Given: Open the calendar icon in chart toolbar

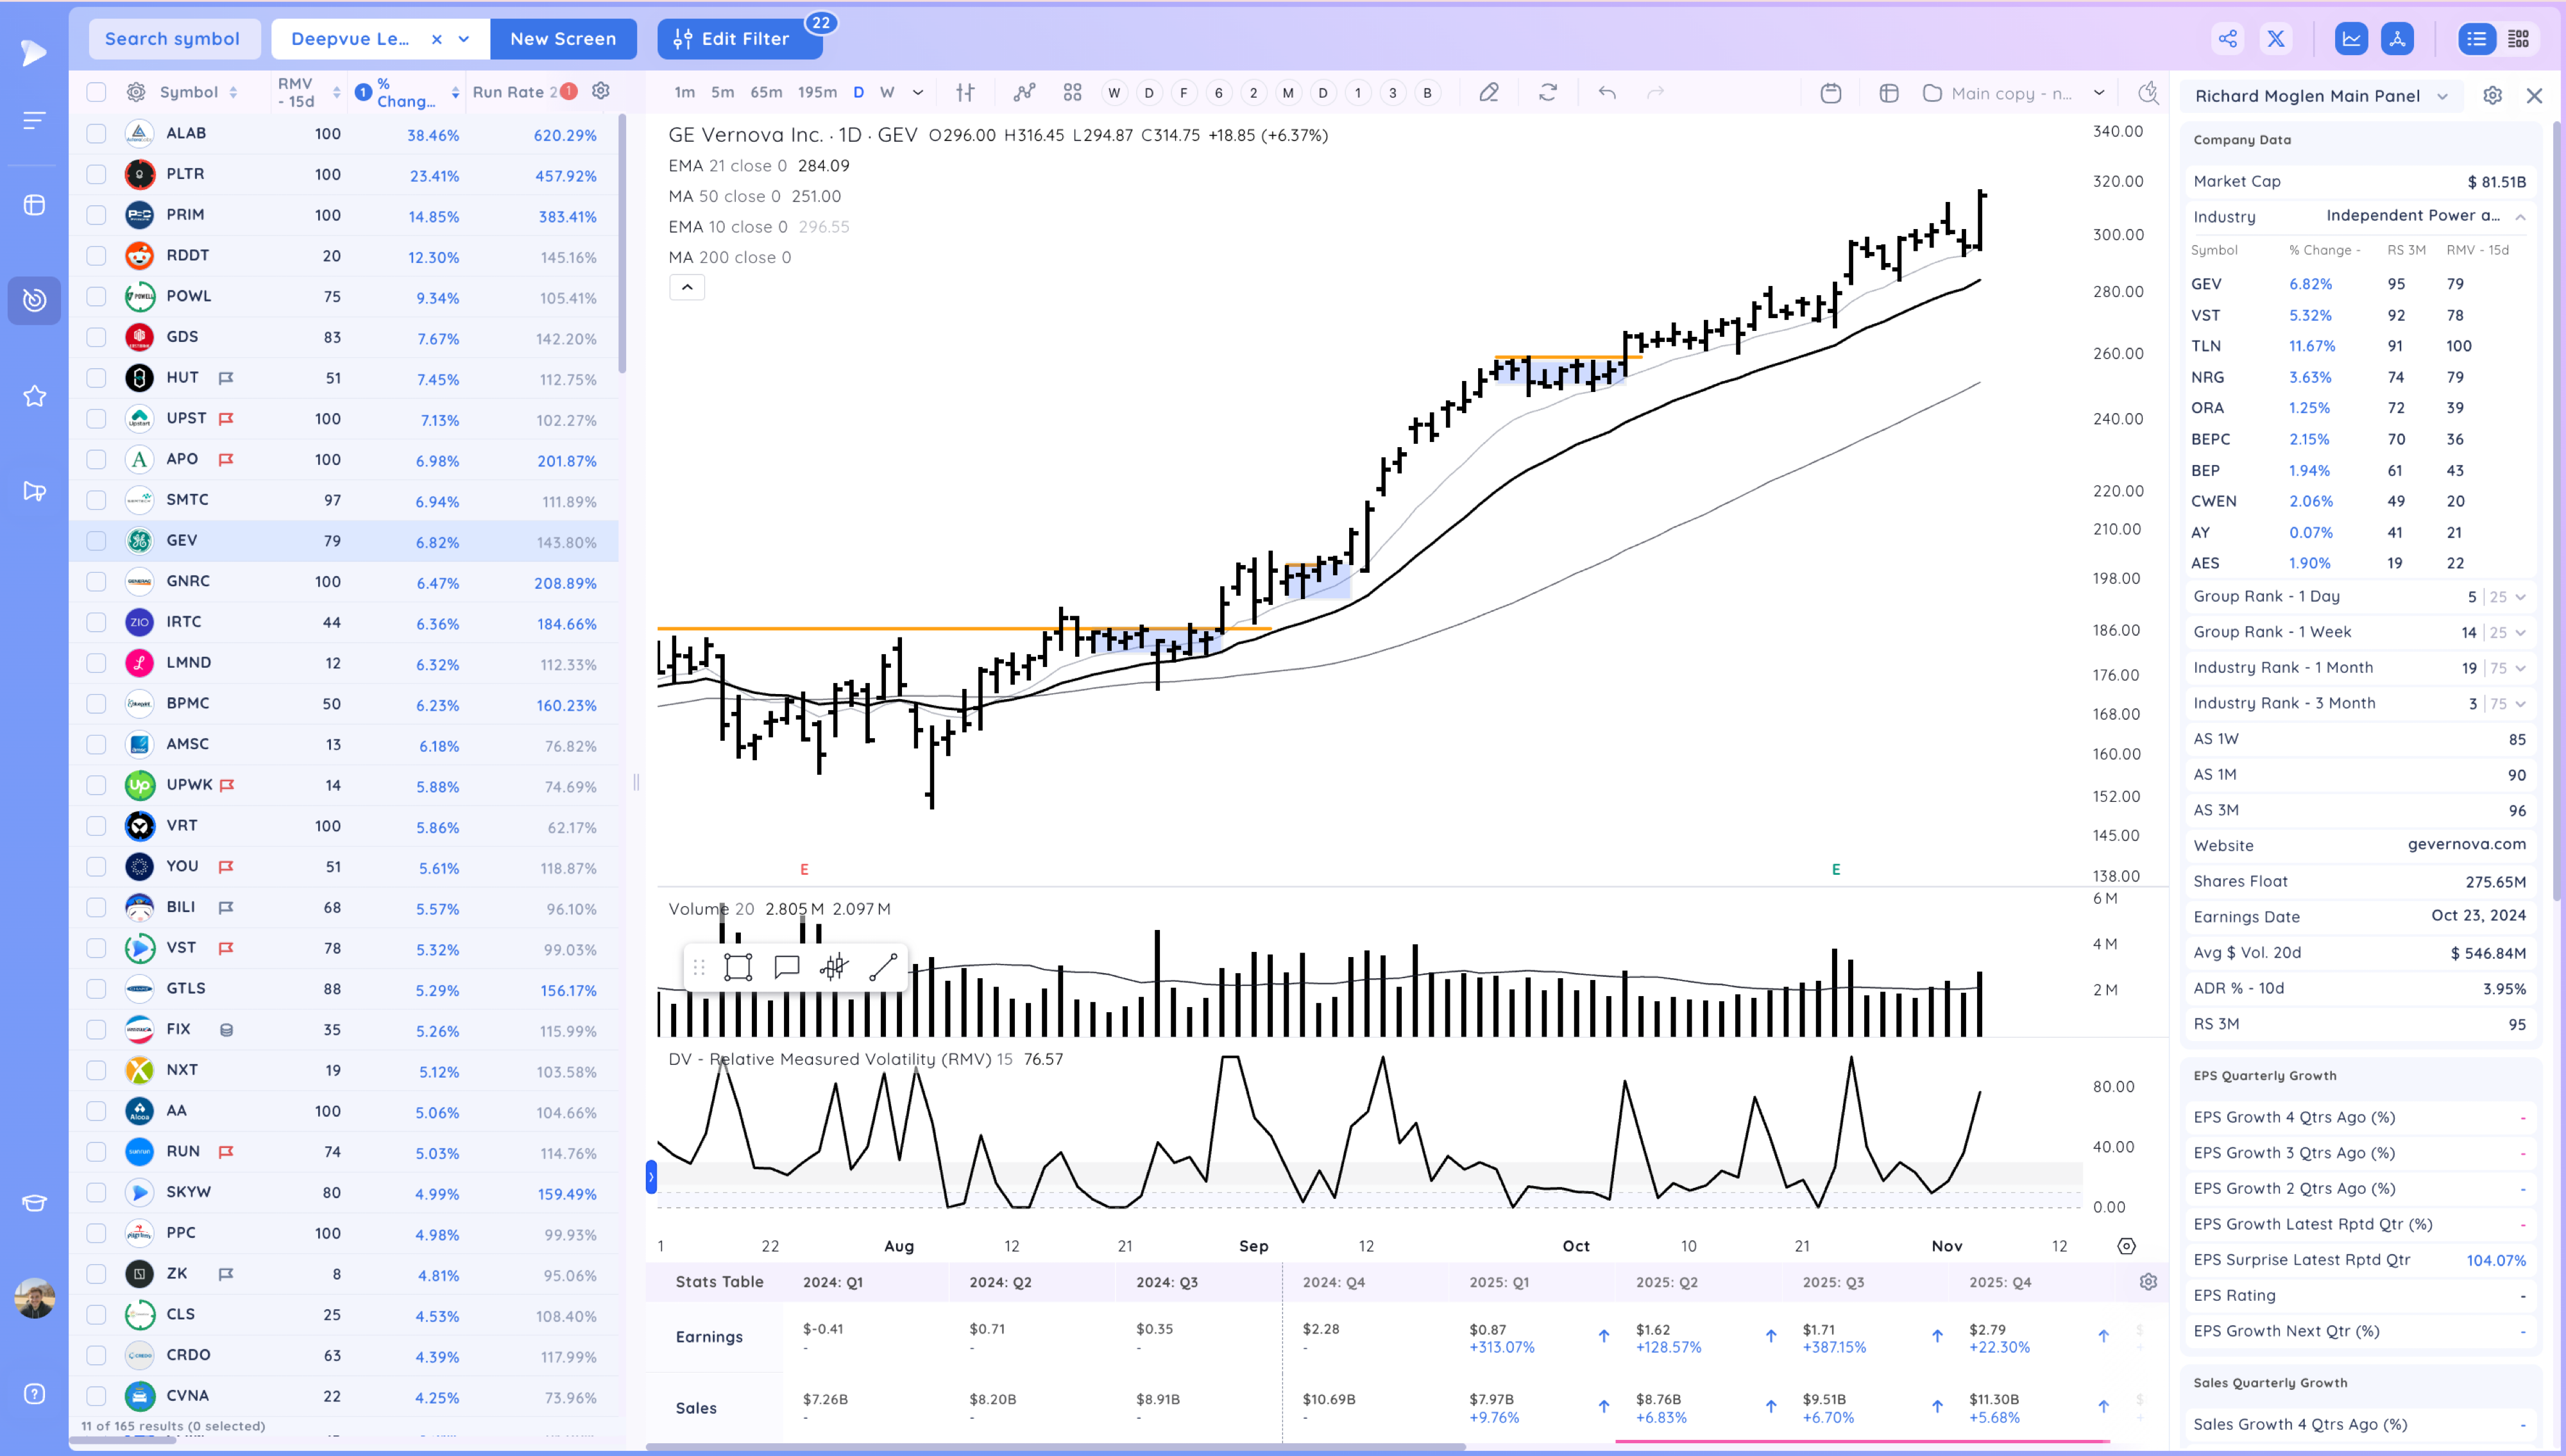Looking at the screenshot, I should point(1831,93).
